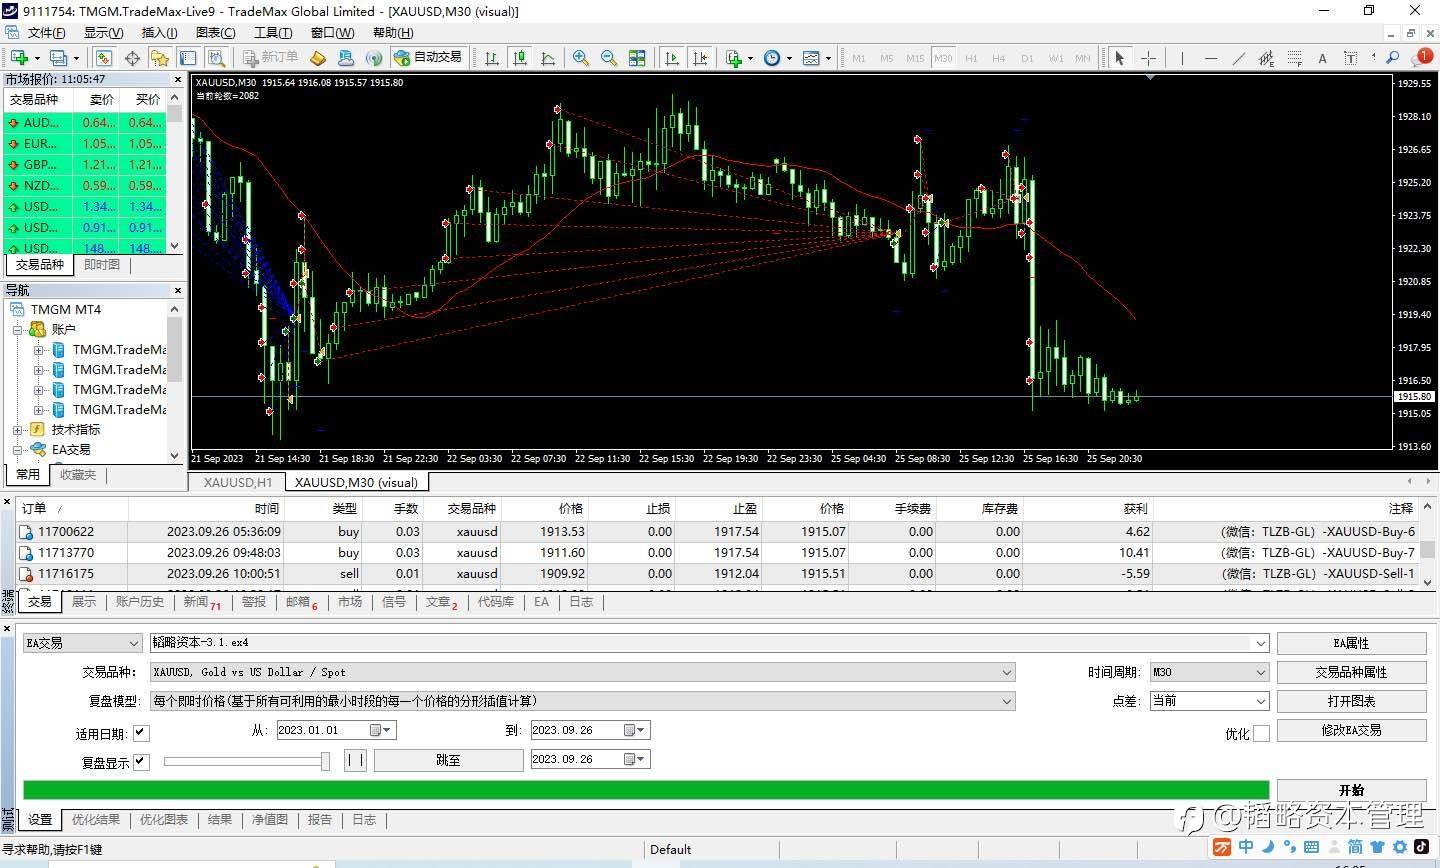Select the text 'A' drawing tool

click(1322, 58)
